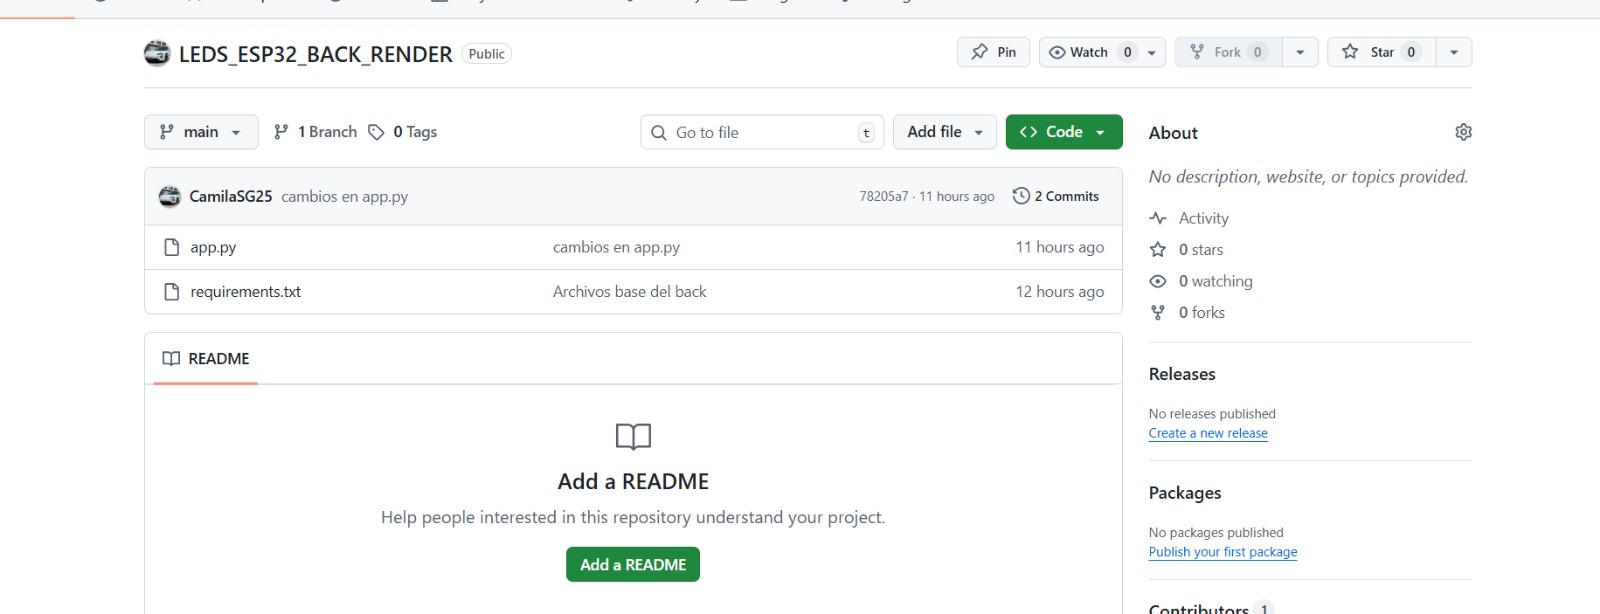The image size is (1600, 614).
Task: Click Create a new release link
Action: (1208, 433)
